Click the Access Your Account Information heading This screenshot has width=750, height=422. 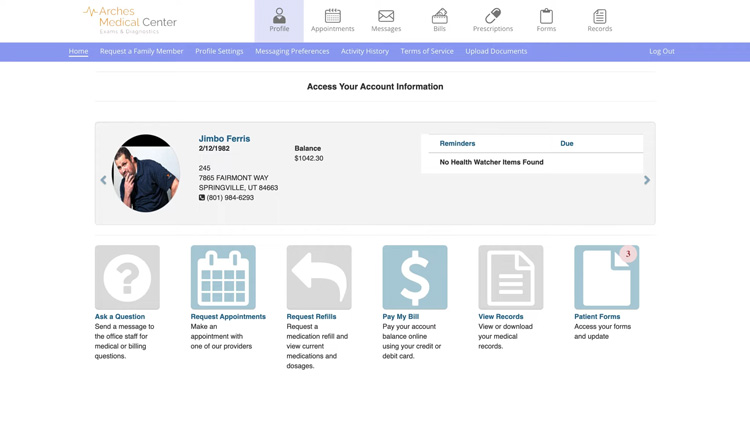click(x=375, y=87)
